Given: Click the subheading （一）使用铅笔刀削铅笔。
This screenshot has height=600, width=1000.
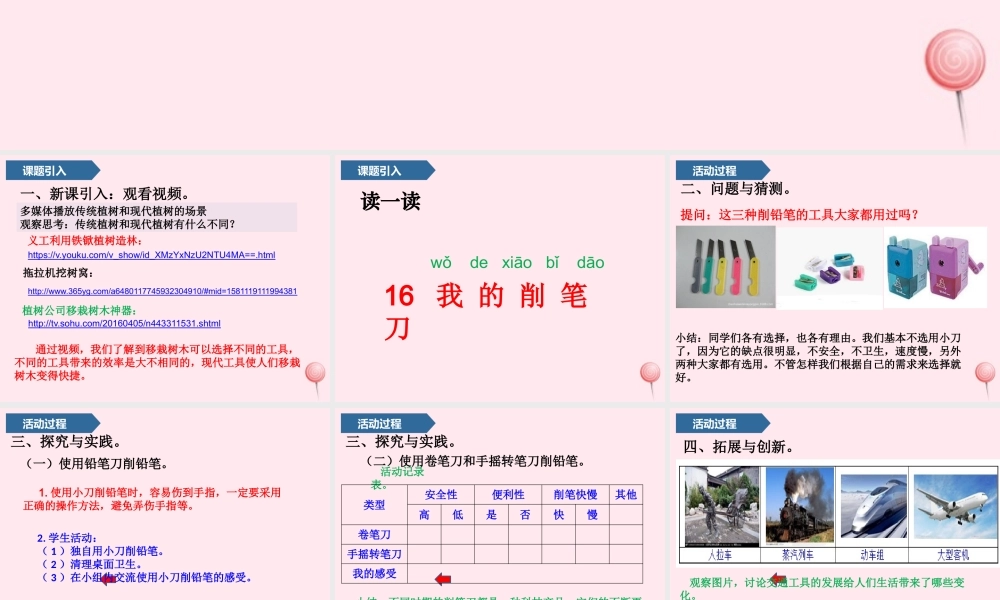Looking at the screenshot, I should [95, 464].
